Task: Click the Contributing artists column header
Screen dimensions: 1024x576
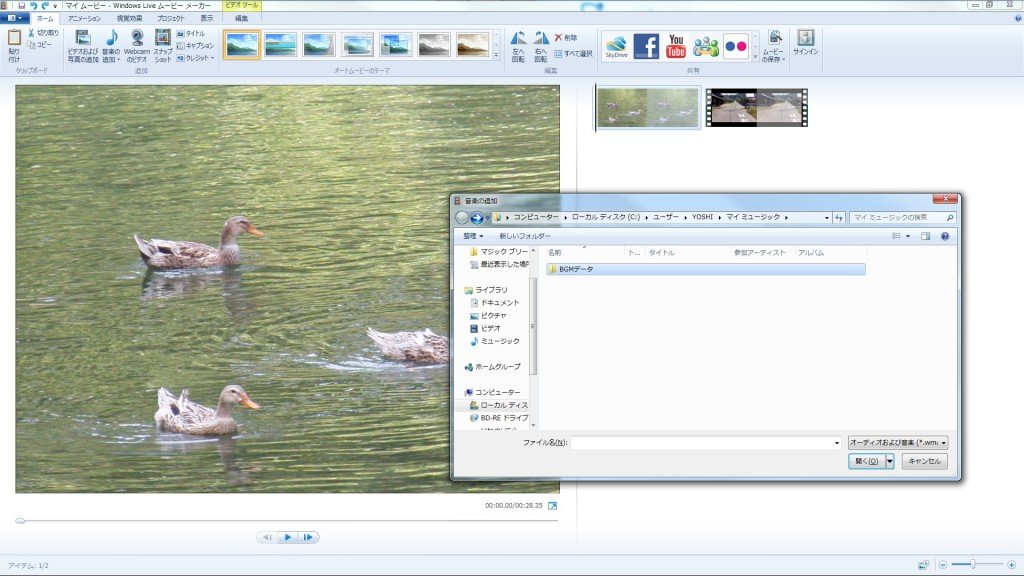Action: coord(760,252)
